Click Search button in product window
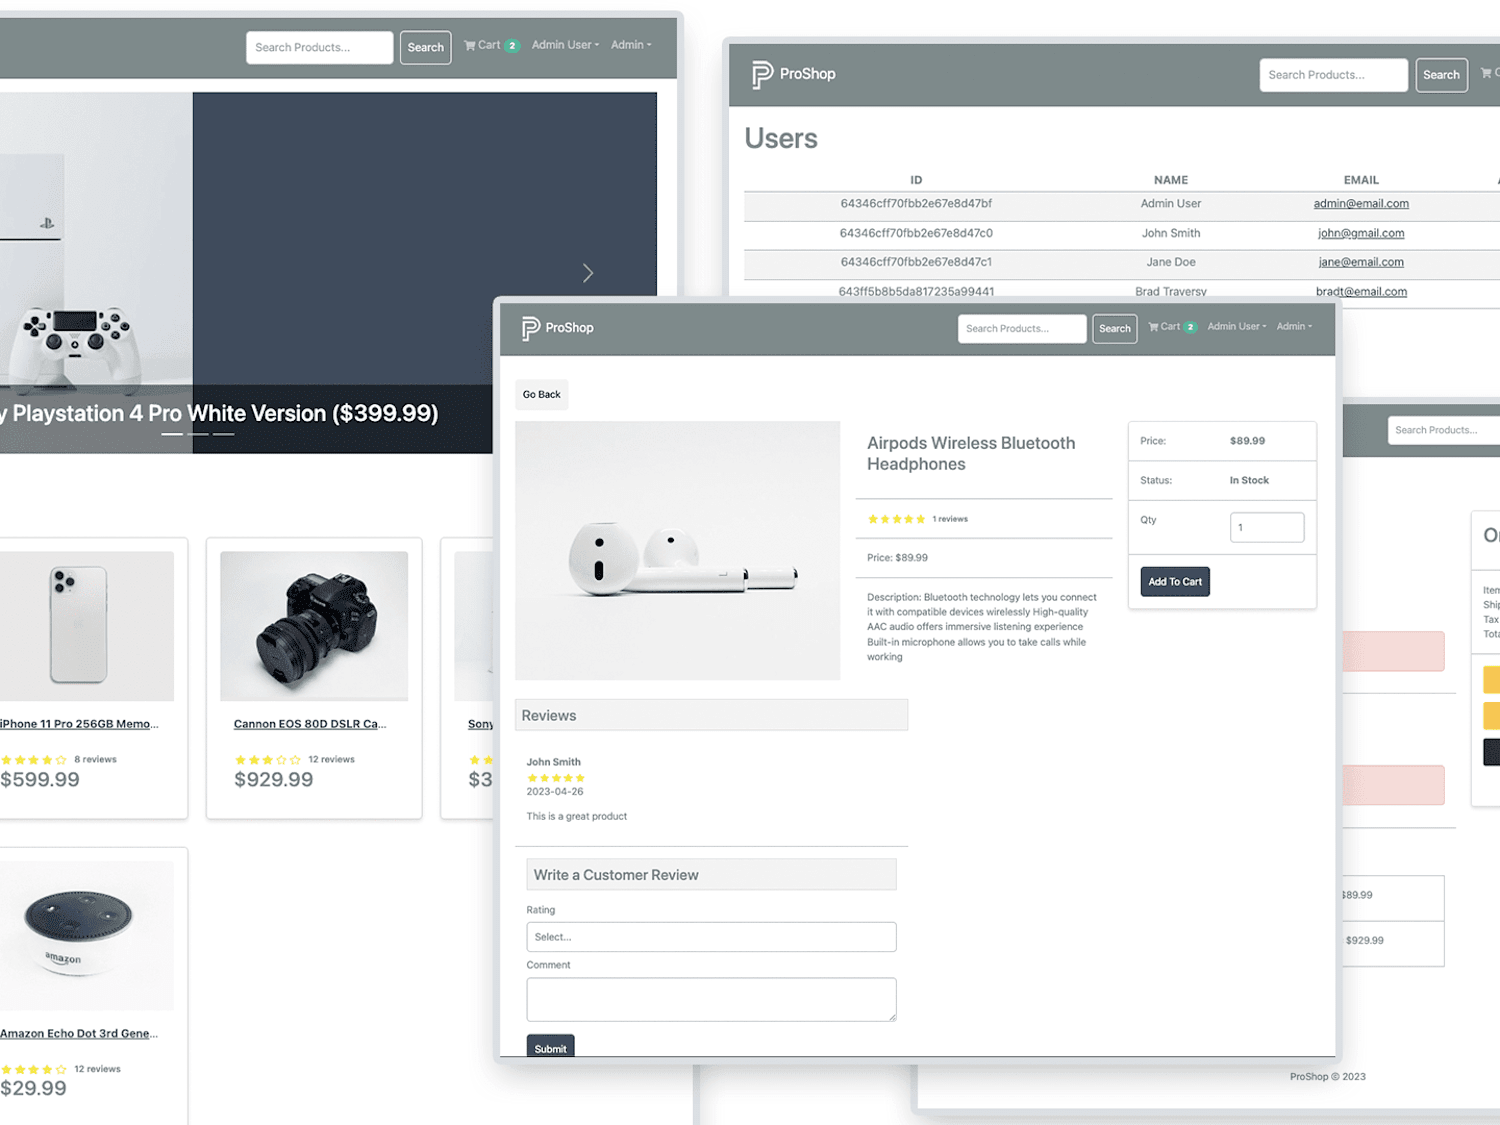Image resolution: width=1500 pixels, height=1125 pixels. click(1114, 329)
